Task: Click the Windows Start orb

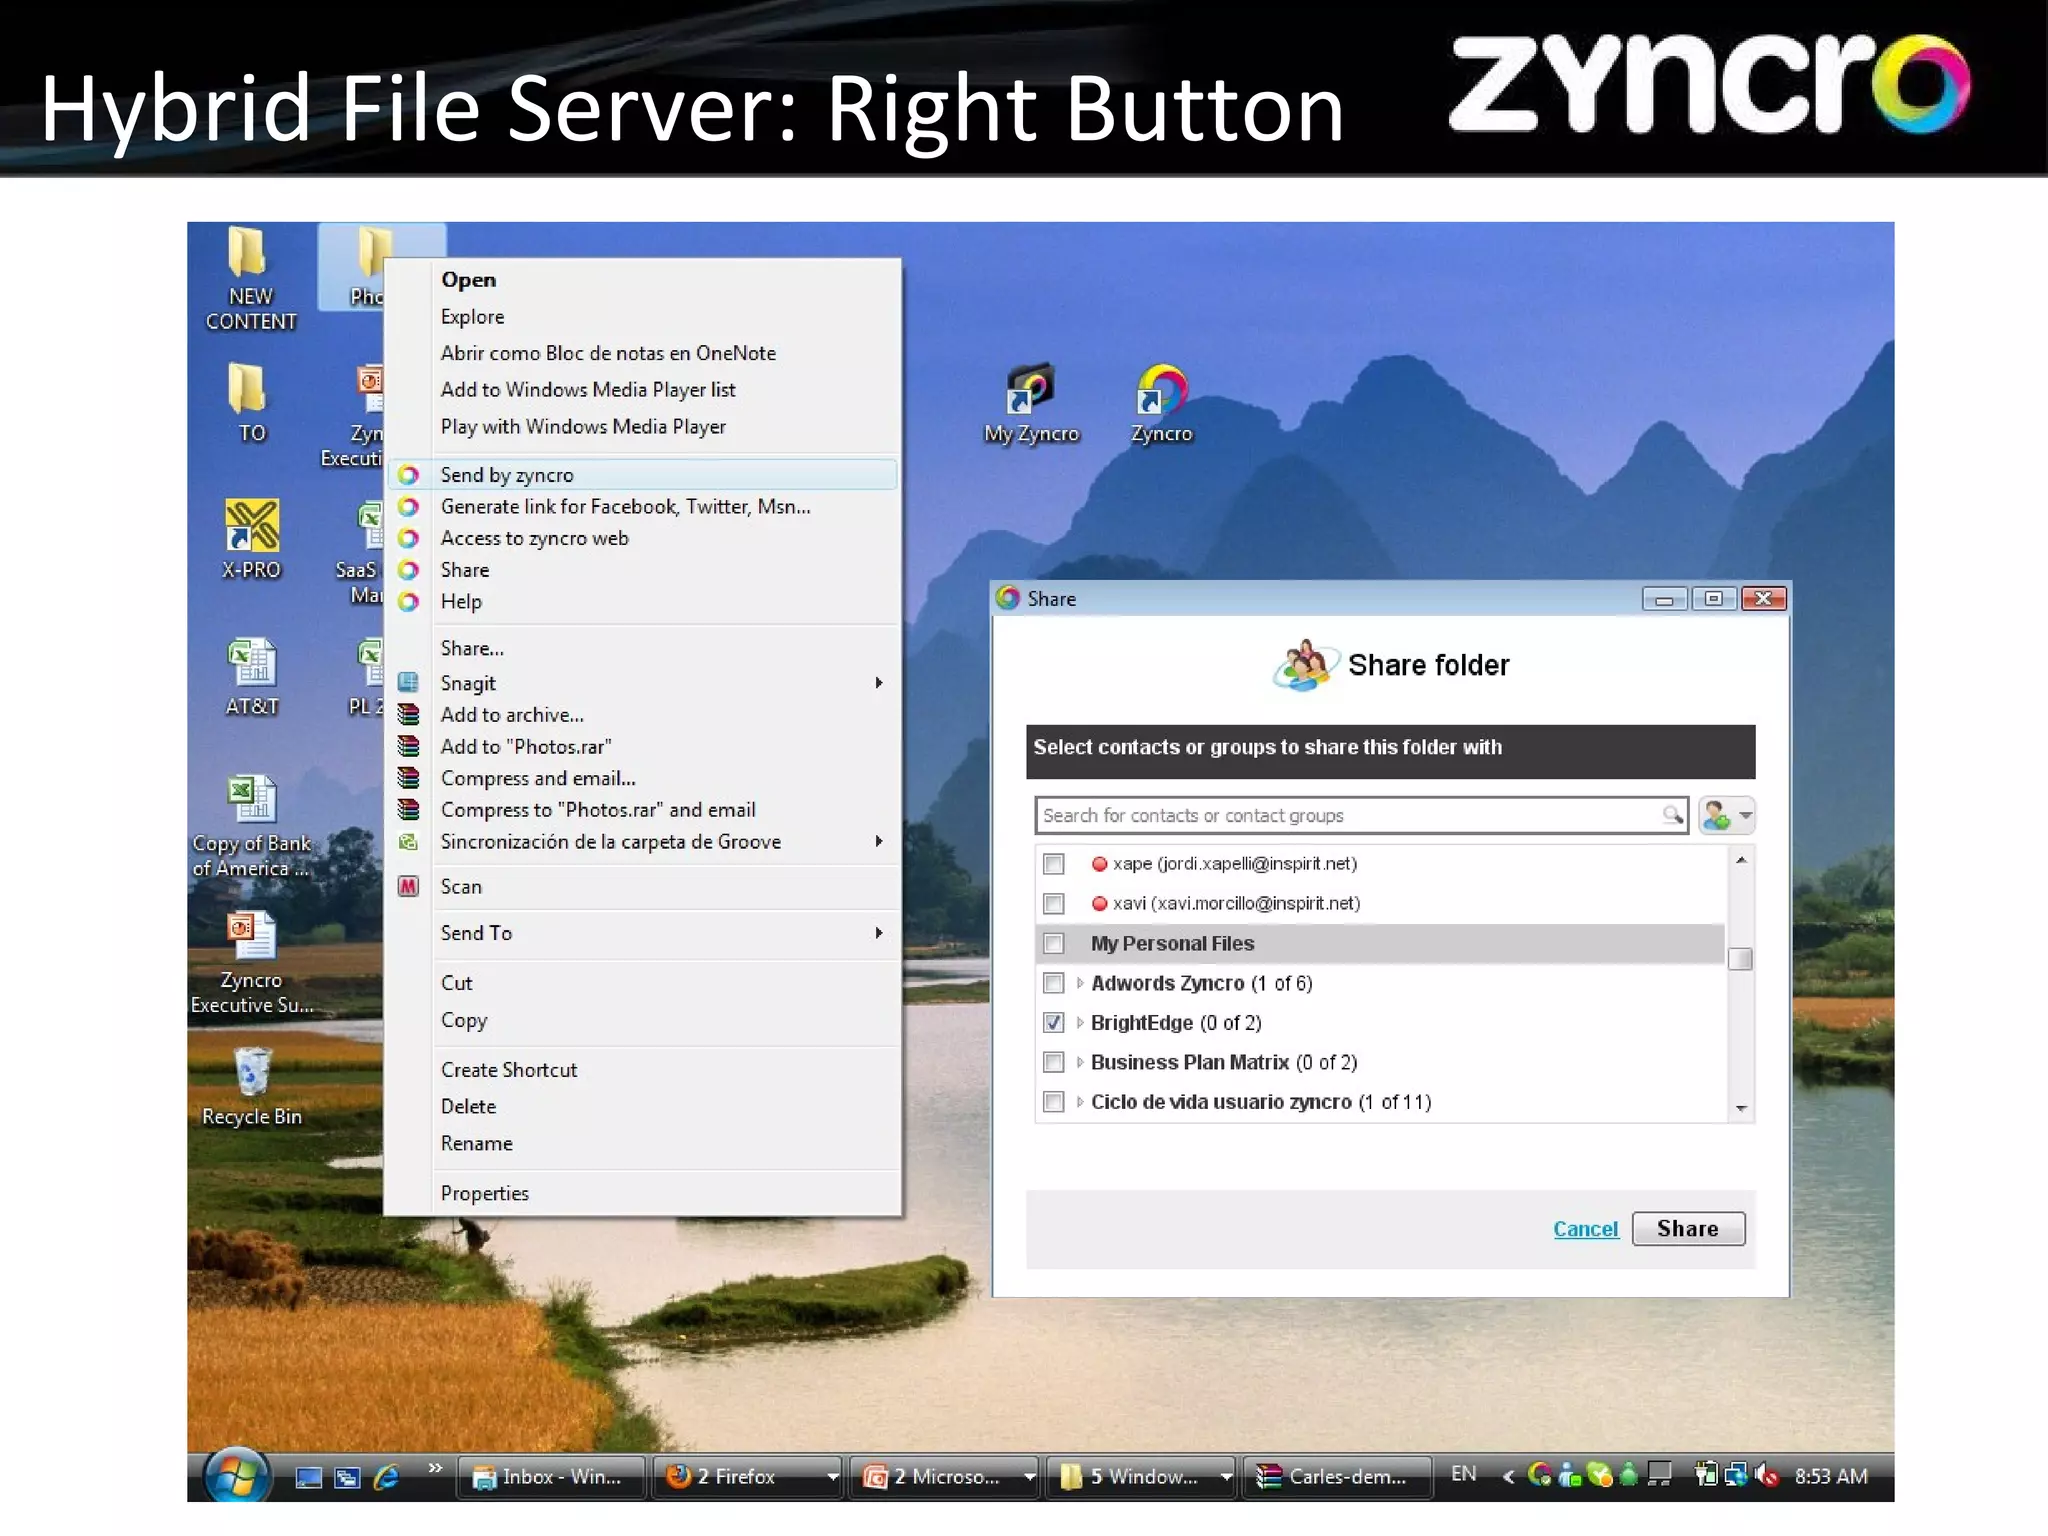Action: coord(236,1476)
